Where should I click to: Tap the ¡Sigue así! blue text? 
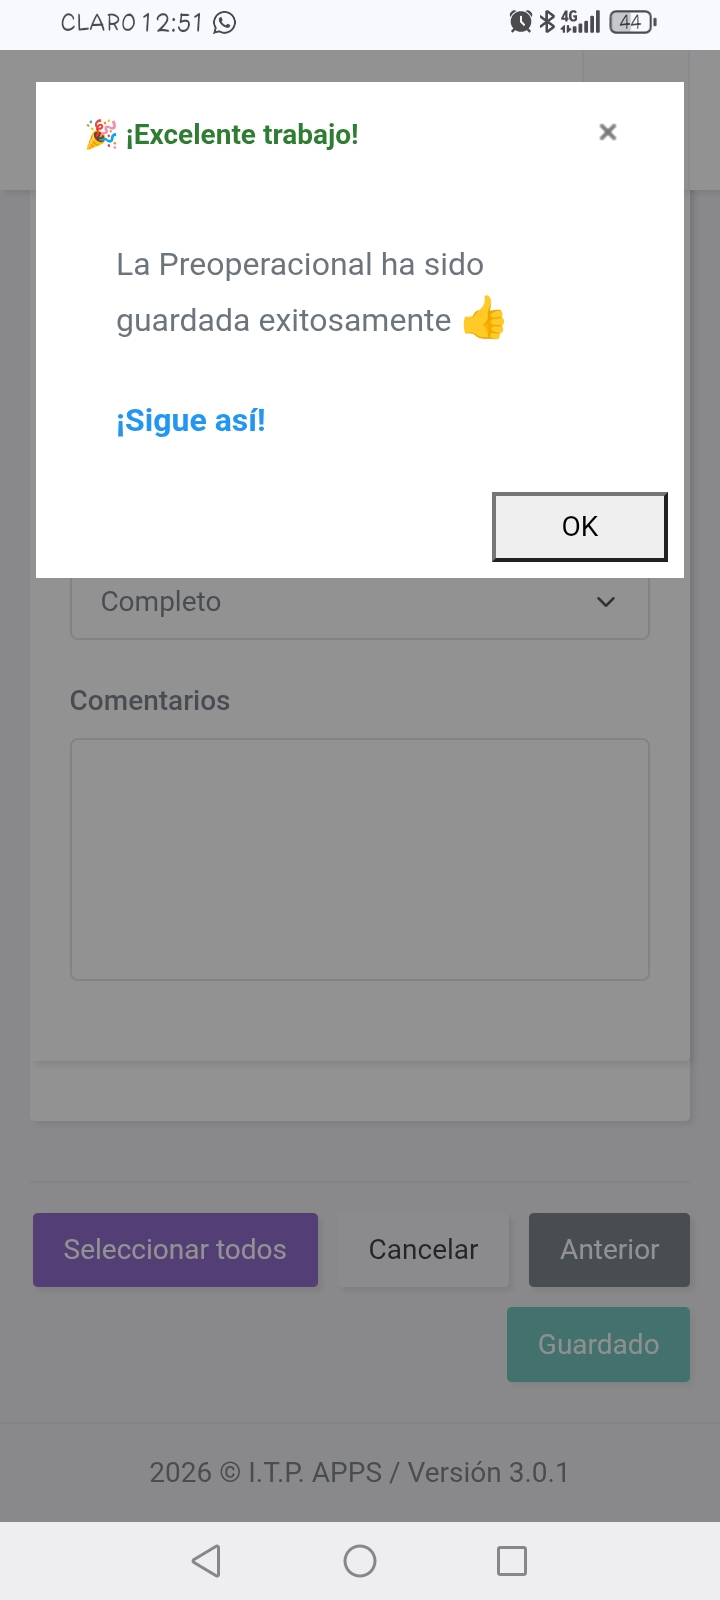pos(191,421)
